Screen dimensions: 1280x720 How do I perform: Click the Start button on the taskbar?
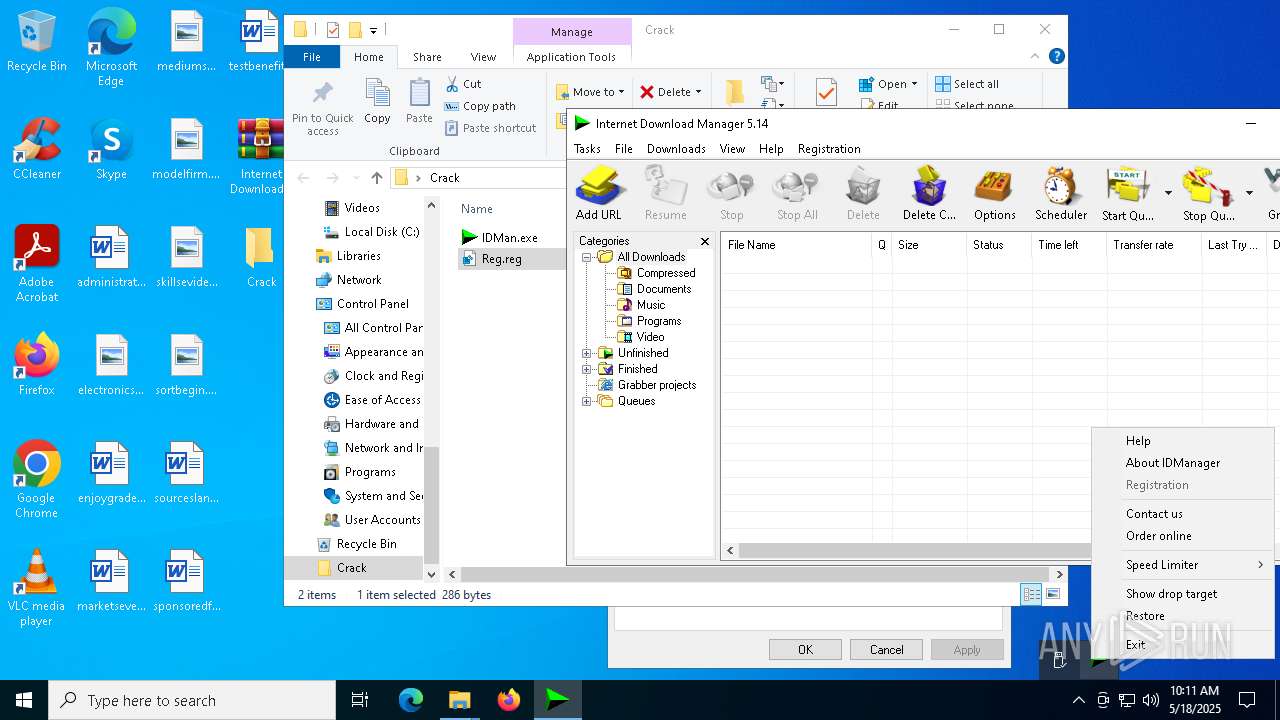24,700
